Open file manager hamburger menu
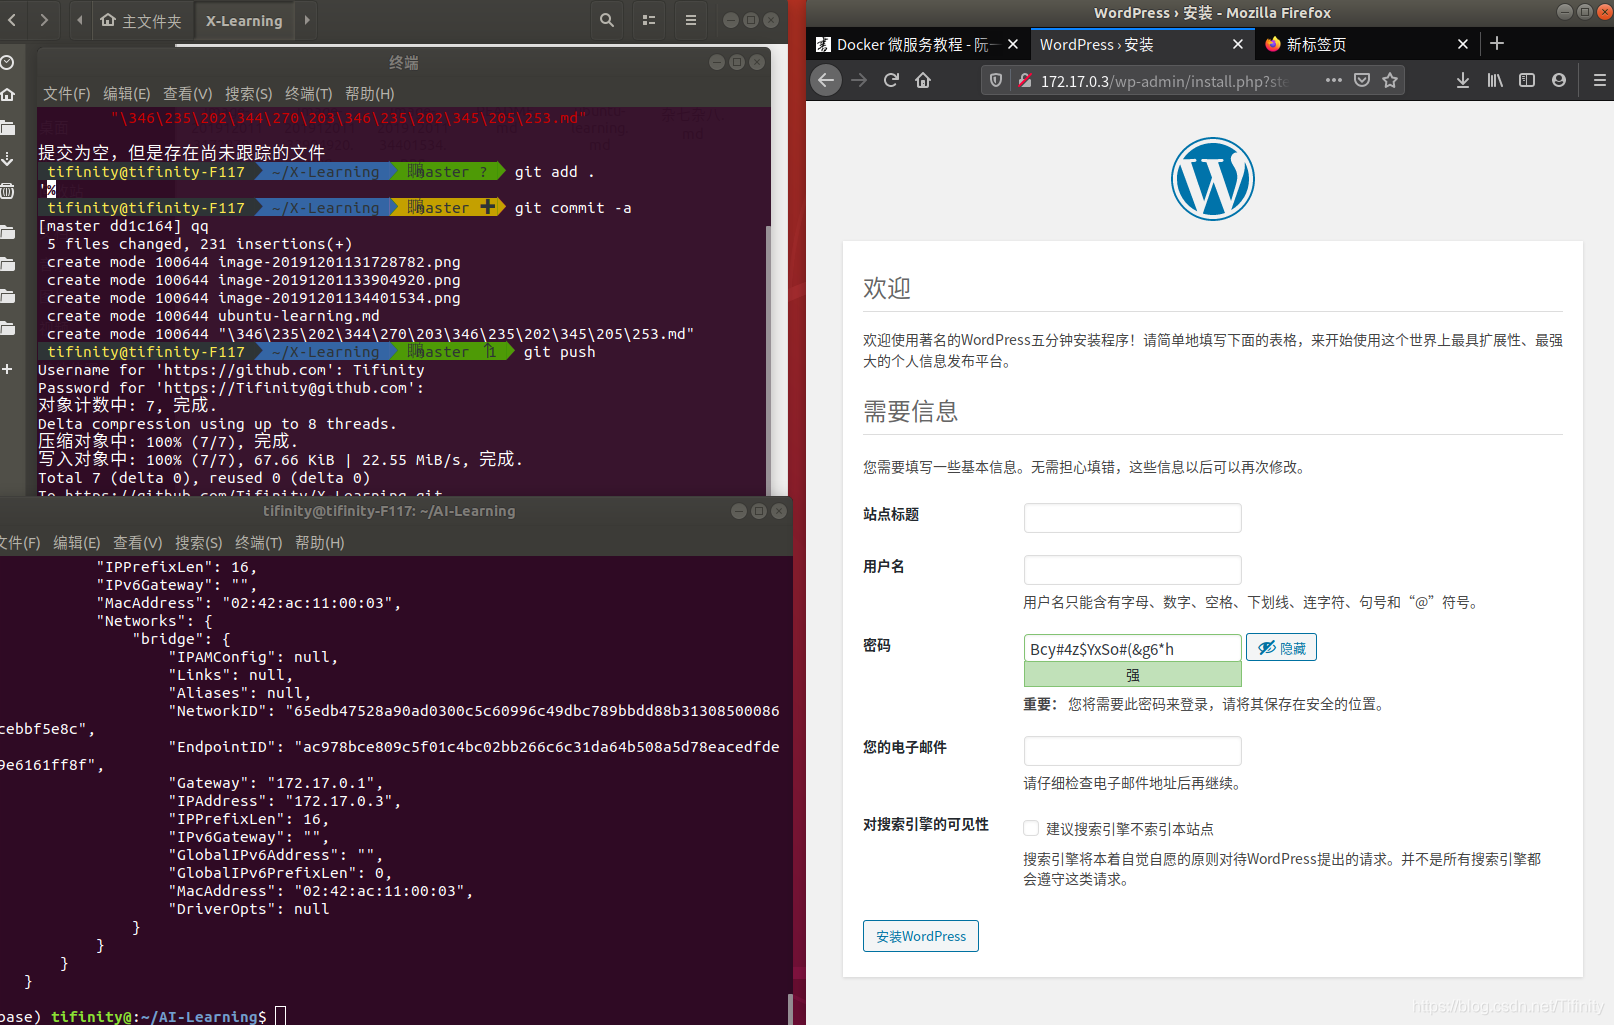Viewport: 1614px width, 1025px height. [x=690, y=20]
